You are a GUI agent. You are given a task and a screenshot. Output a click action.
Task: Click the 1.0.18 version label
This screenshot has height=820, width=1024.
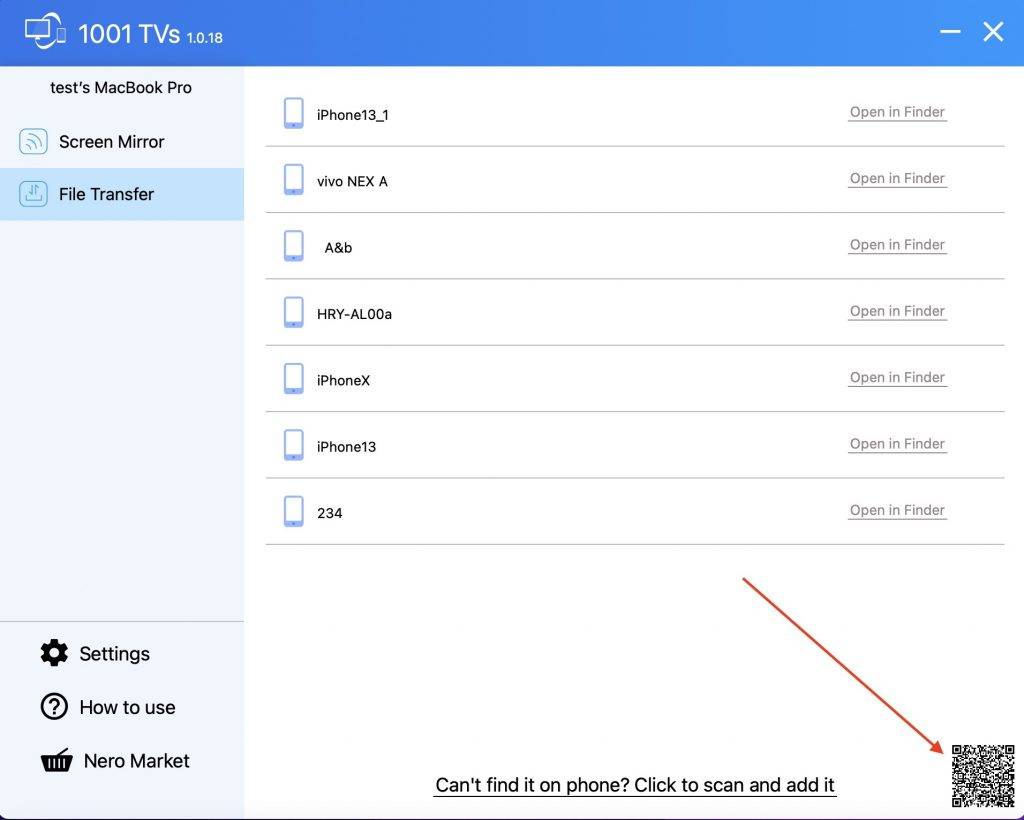[204, 38]
